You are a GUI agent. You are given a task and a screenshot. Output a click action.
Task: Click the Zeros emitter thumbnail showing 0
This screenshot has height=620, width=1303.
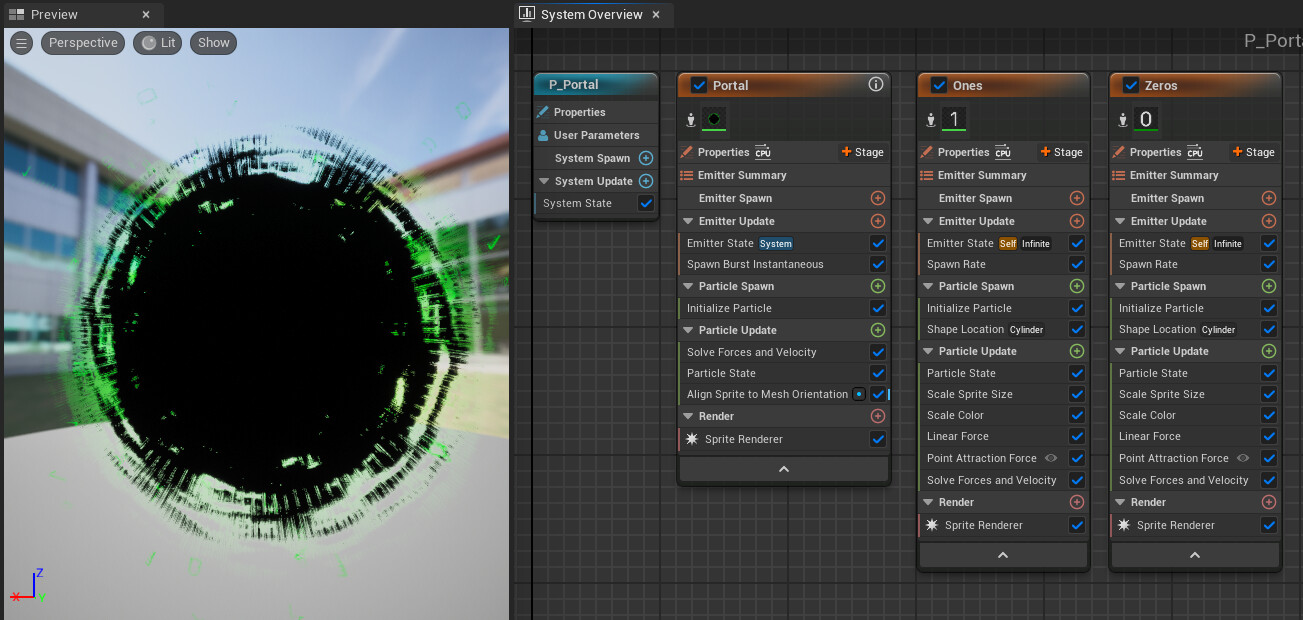click(1146, 120)
